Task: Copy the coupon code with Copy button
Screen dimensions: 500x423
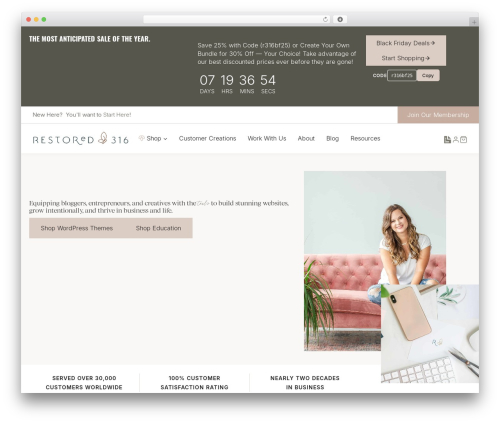Action: [428, 75]
